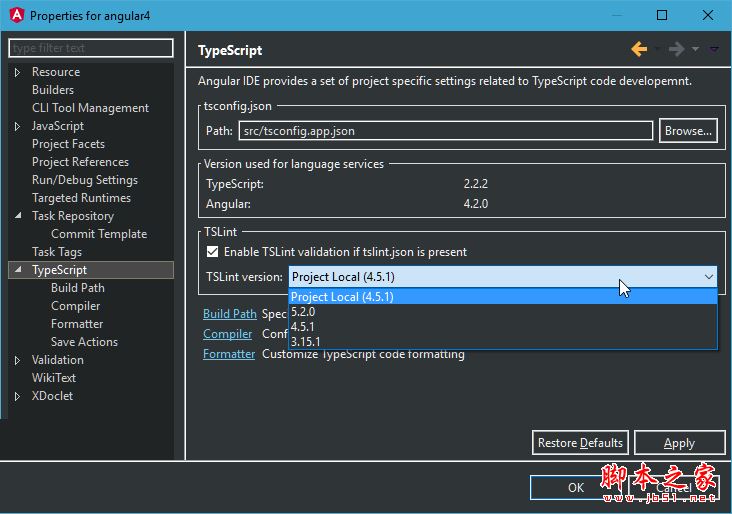This screenshot has height=514, width=732.
Task: Choose TSLint version 3.15.1
Action: [503, 342]
